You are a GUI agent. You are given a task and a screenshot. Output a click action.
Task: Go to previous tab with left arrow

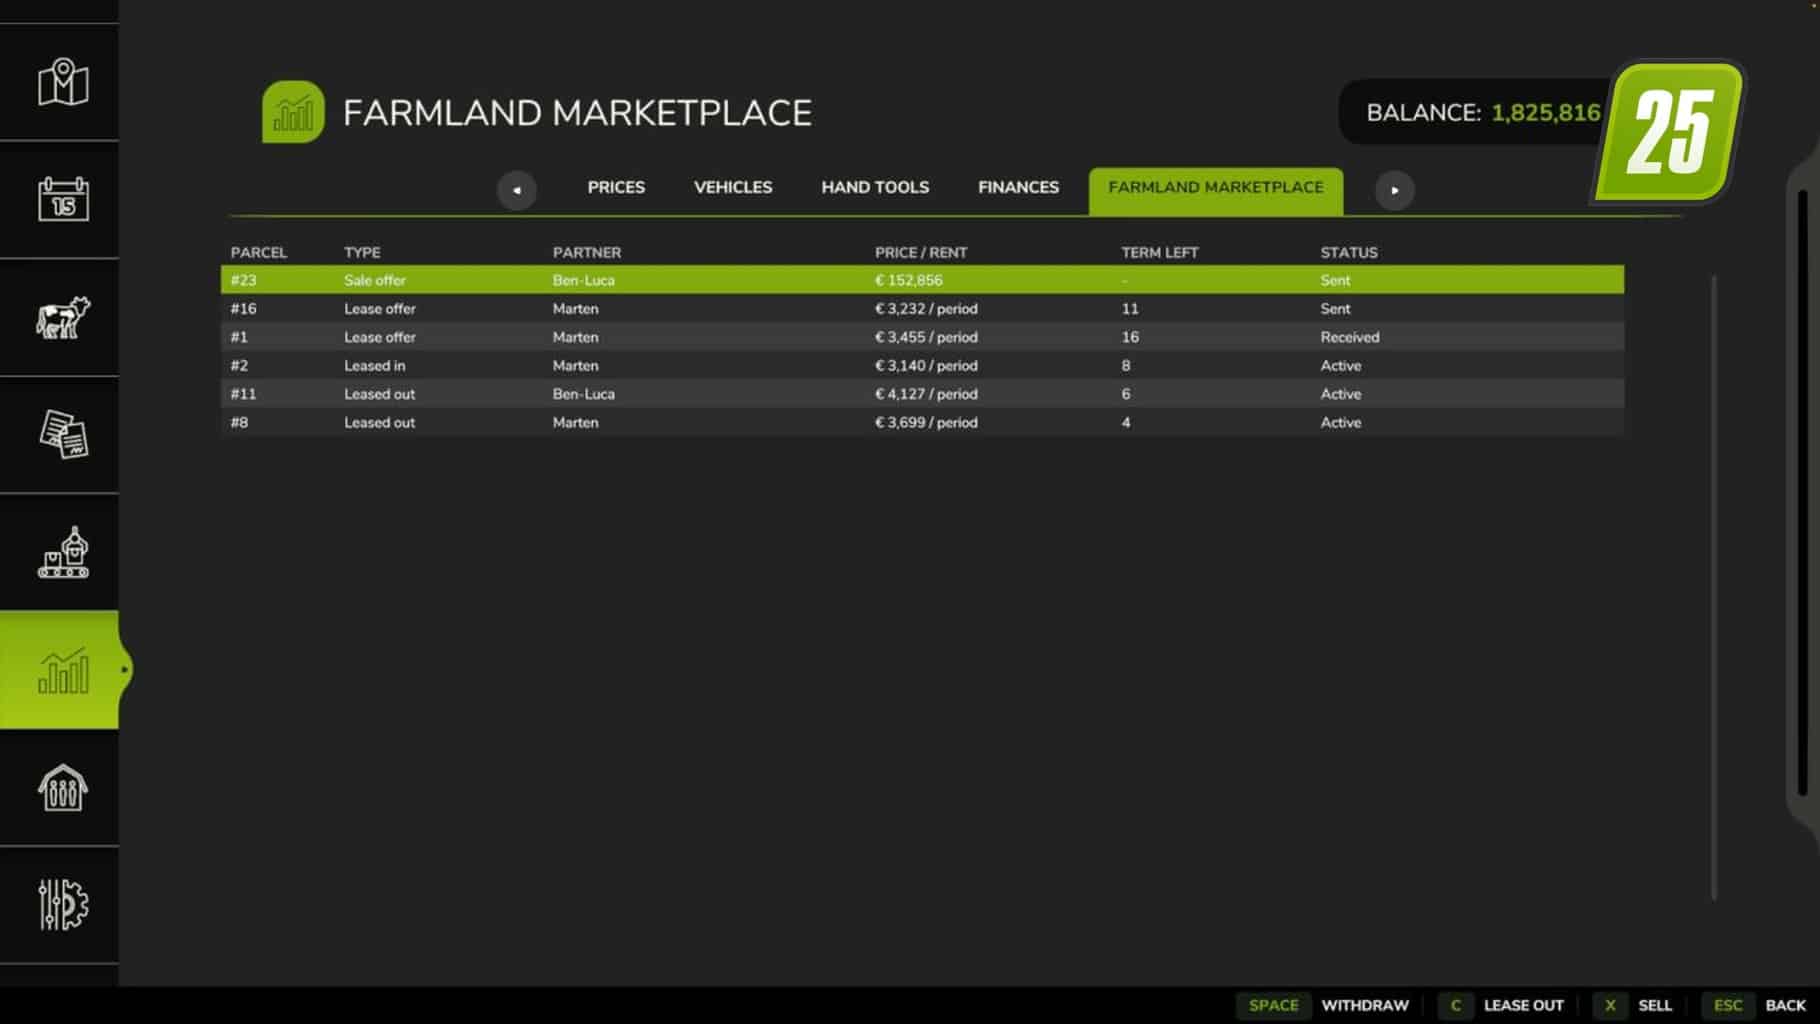[517, 190]
